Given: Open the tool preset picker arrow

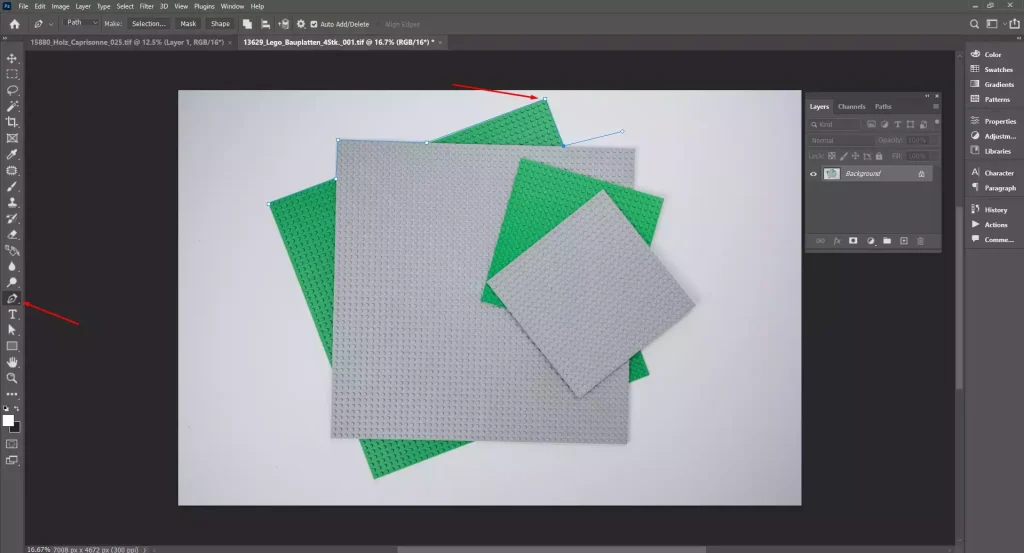Looking at the screenshot, I should [52, 24].
